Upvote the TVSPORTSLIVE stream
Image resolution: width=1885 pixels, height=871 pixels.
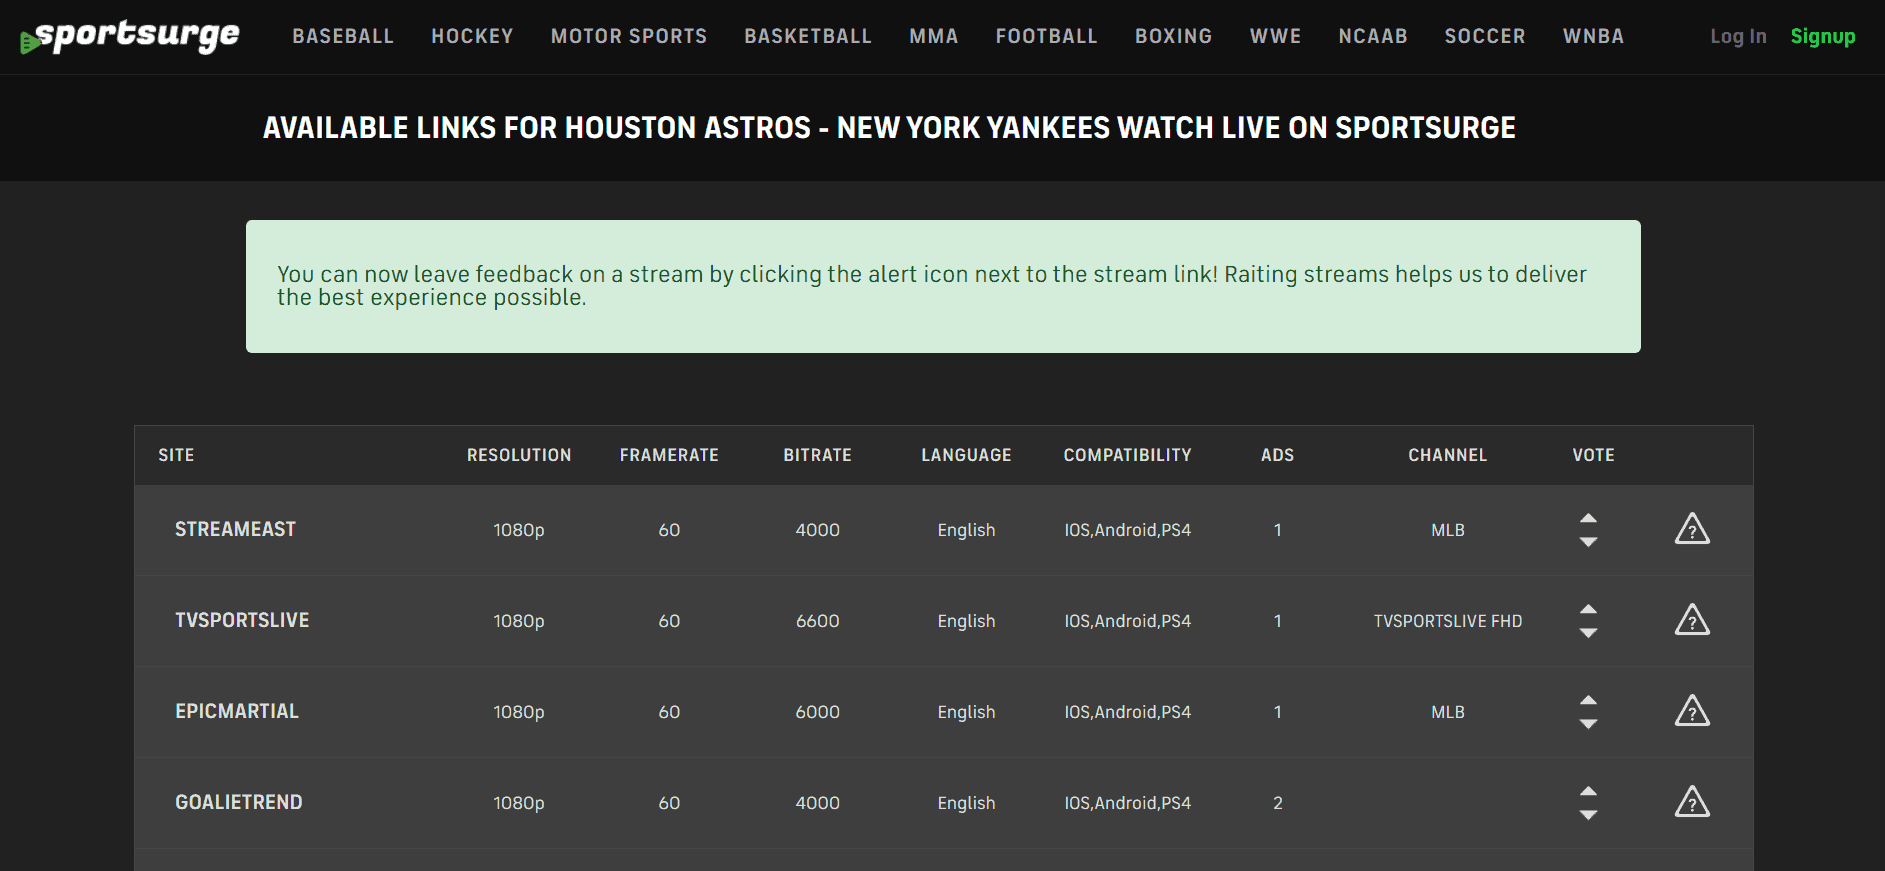(x=1588, y=609)
